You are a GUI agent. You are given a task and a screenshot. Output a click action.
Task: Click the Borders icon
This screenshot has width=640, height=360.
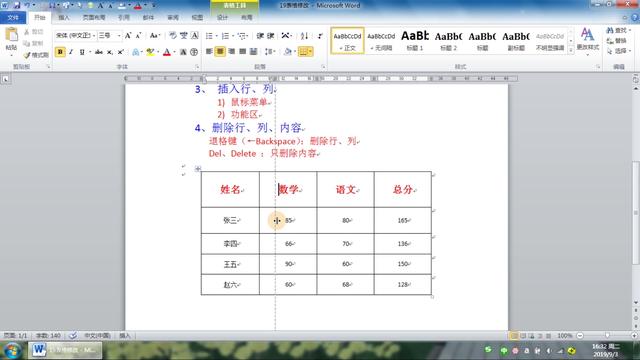[303, 51]
